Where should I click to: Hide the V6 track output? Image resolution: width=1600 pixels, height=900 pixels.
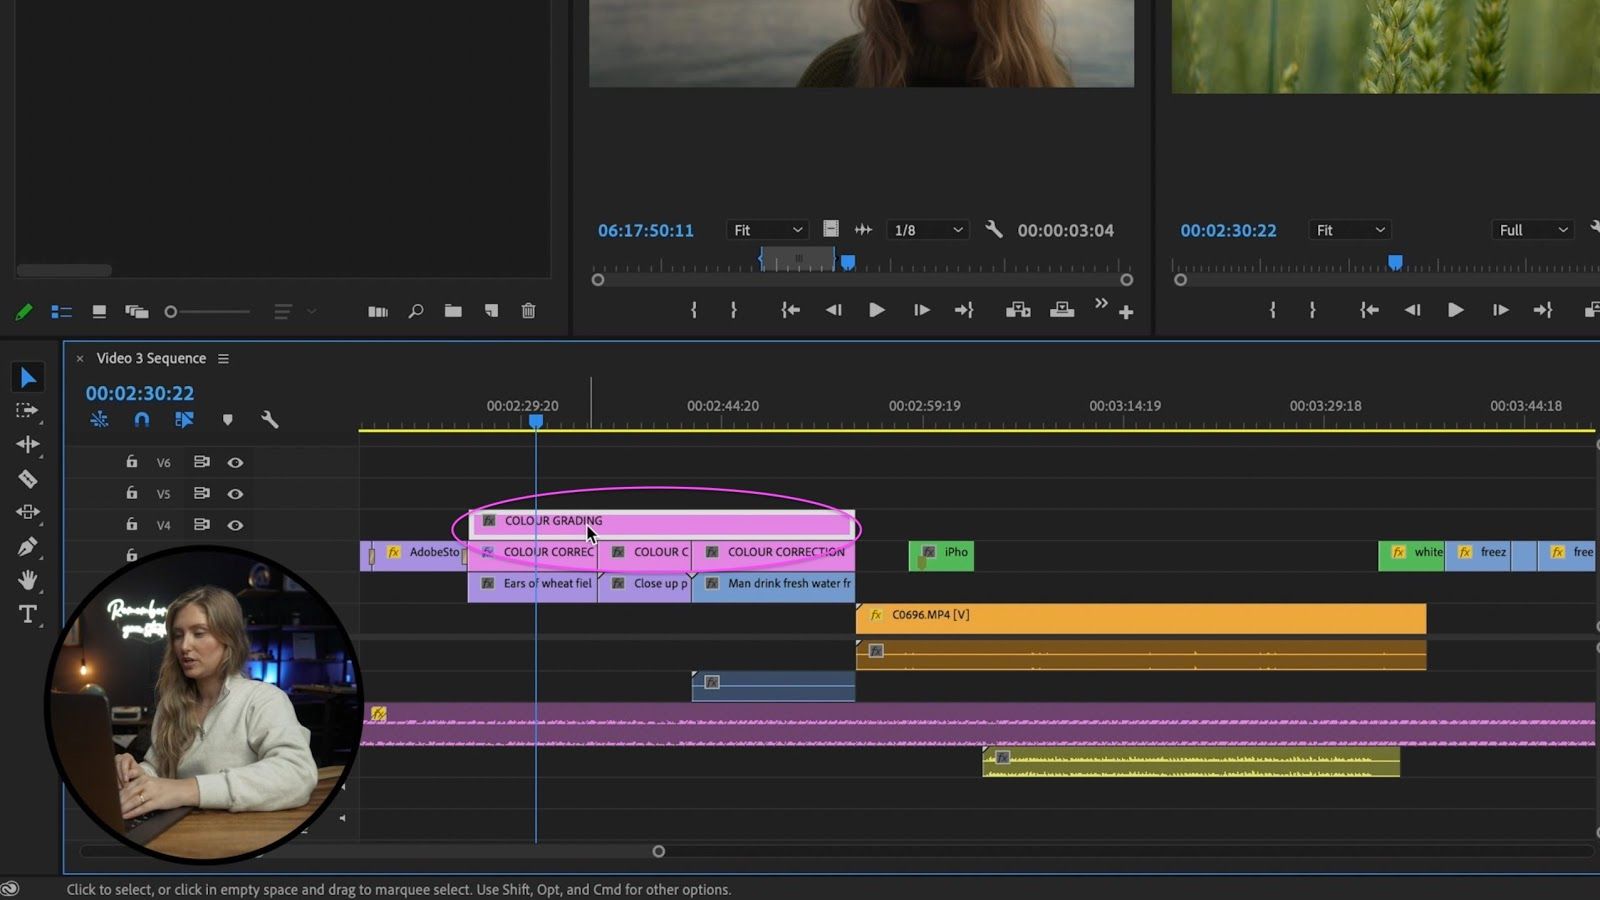point(235,462)
